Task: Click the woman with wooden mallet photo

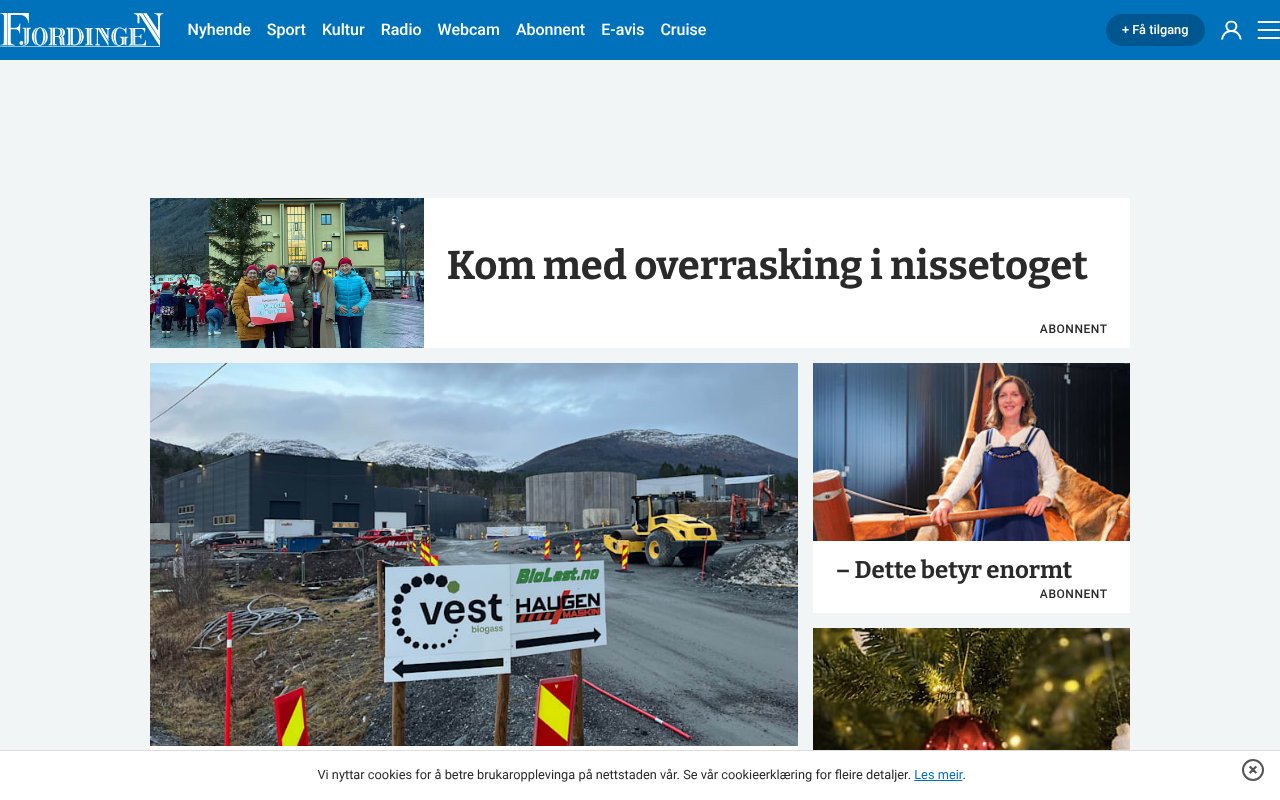Action: [971, 451]
